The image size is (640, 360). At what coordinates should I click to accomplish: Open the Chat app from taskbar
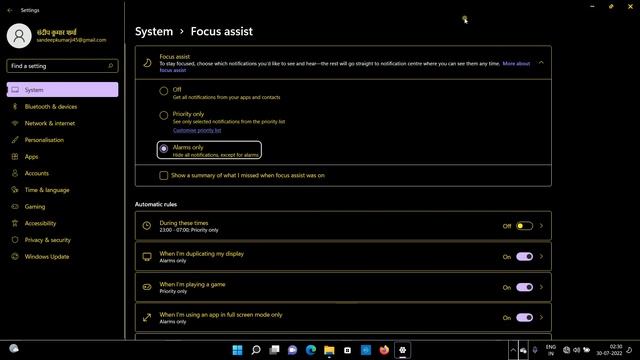point(292,350)
